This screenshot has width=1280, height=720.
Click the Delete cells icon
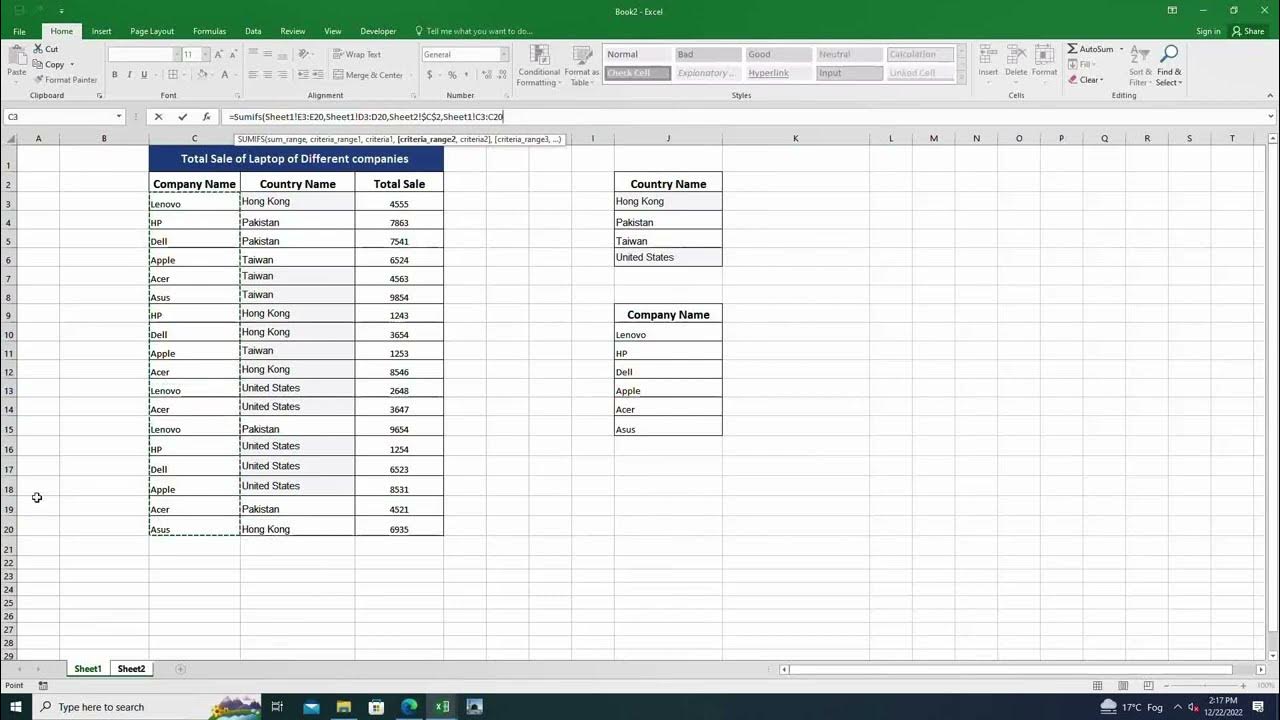point(1016,55)
